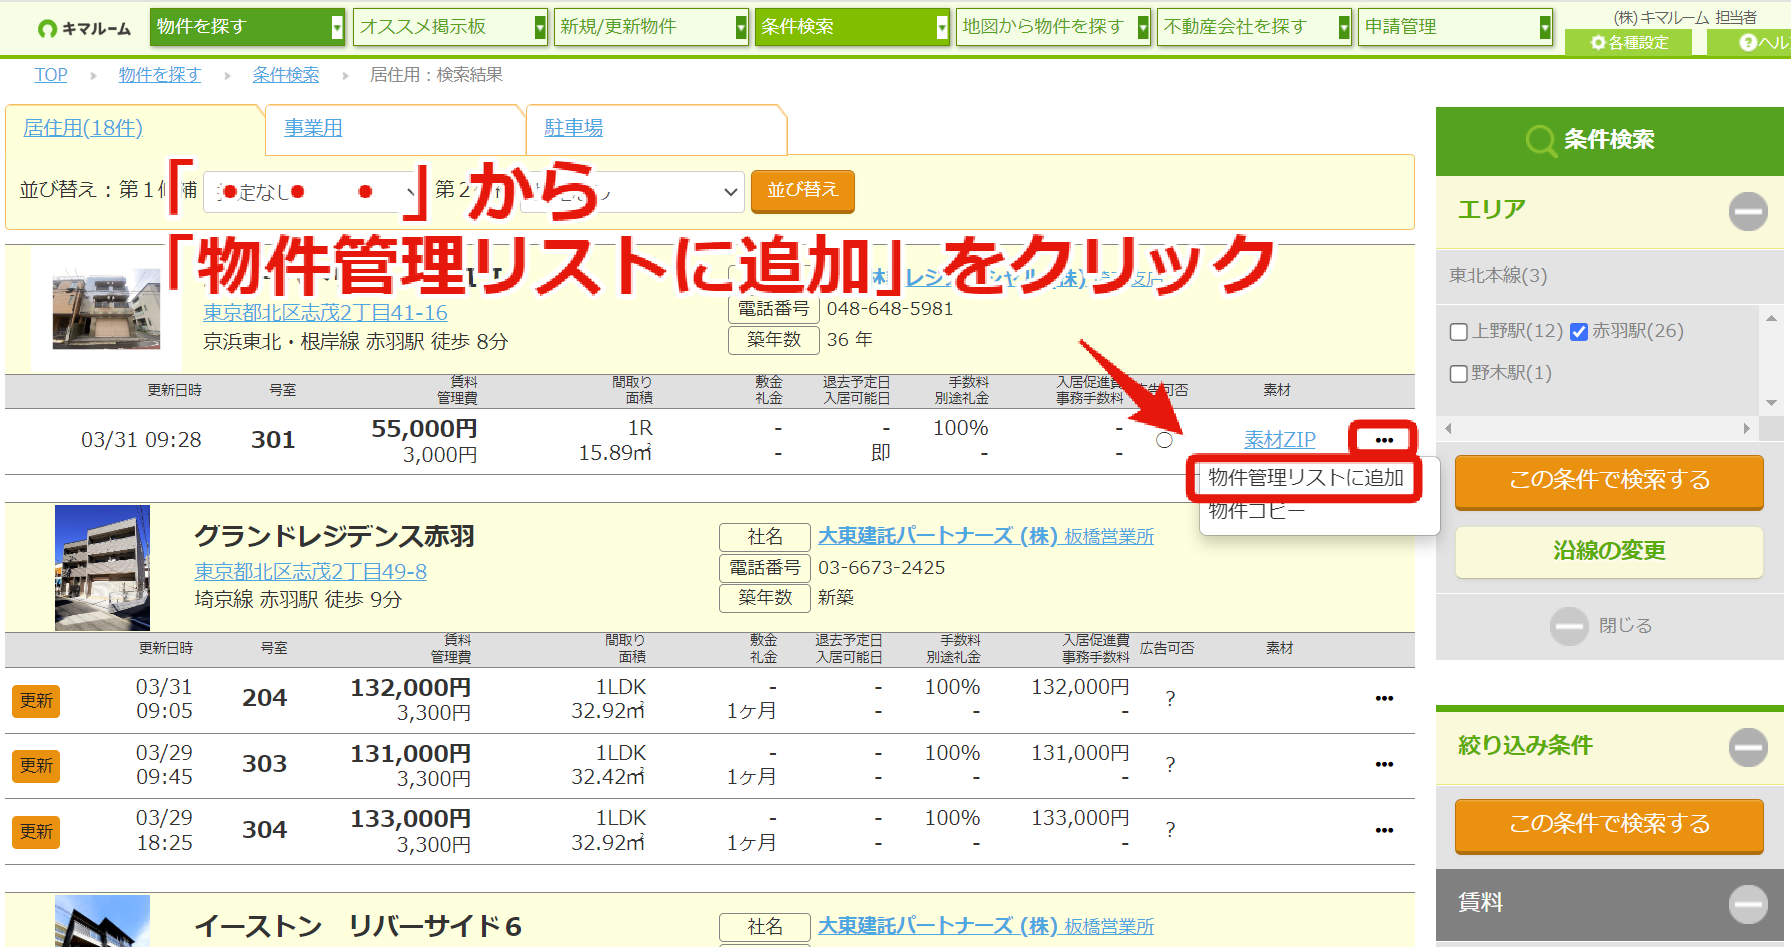Expand the 新規/更新物件 menu dropdown
1791x947 pixels.
(741, 27)
